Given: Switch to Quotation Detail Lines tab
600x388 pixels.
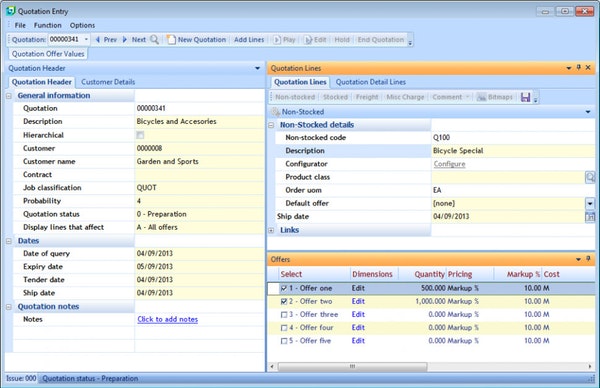Looking at the screenshot, I should pos(370,82).
